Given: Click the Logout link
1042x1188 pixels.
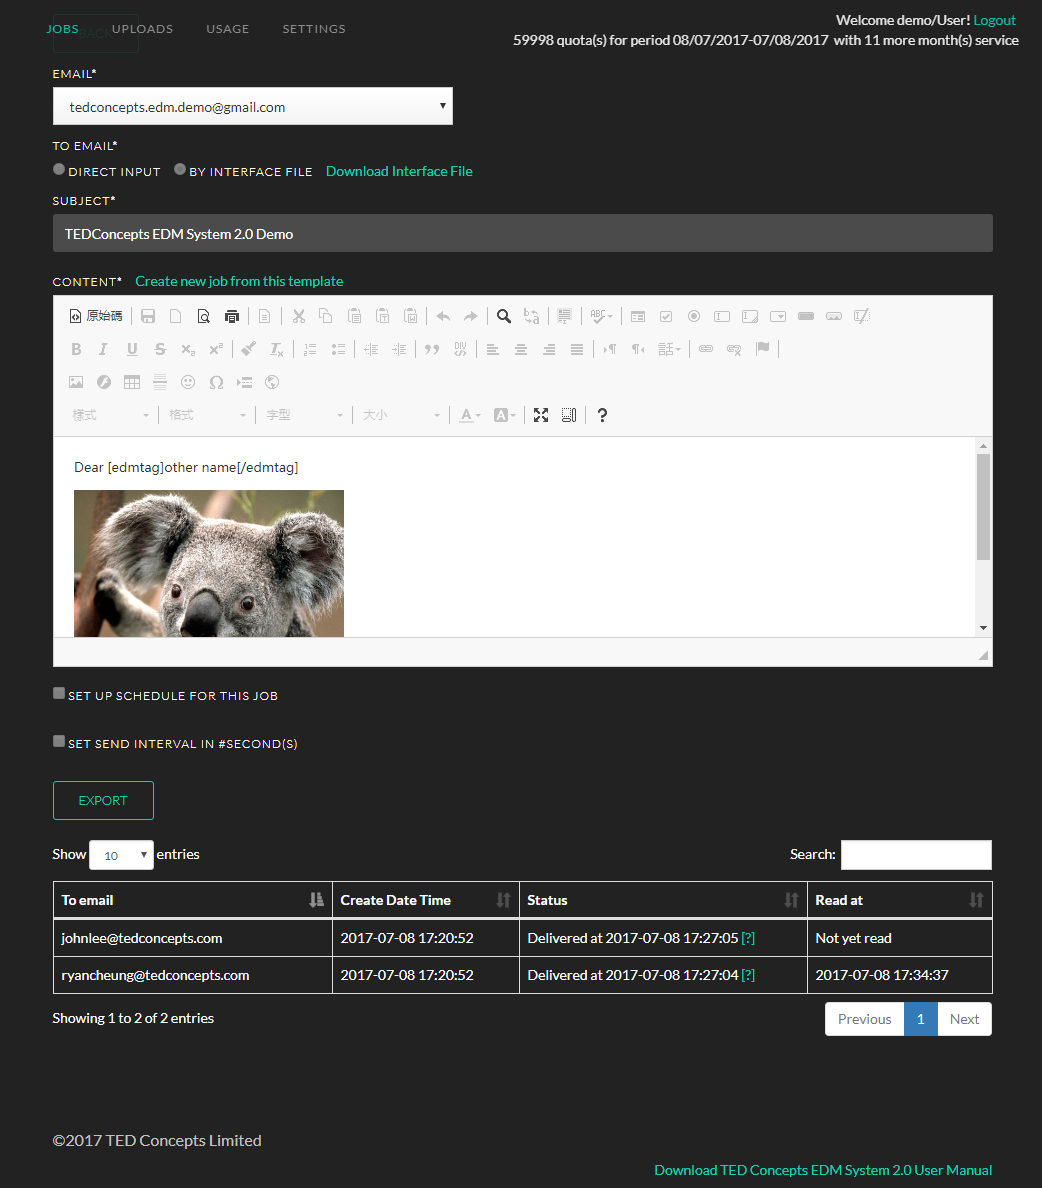Looking at the screenshot, I should [994, 20].
